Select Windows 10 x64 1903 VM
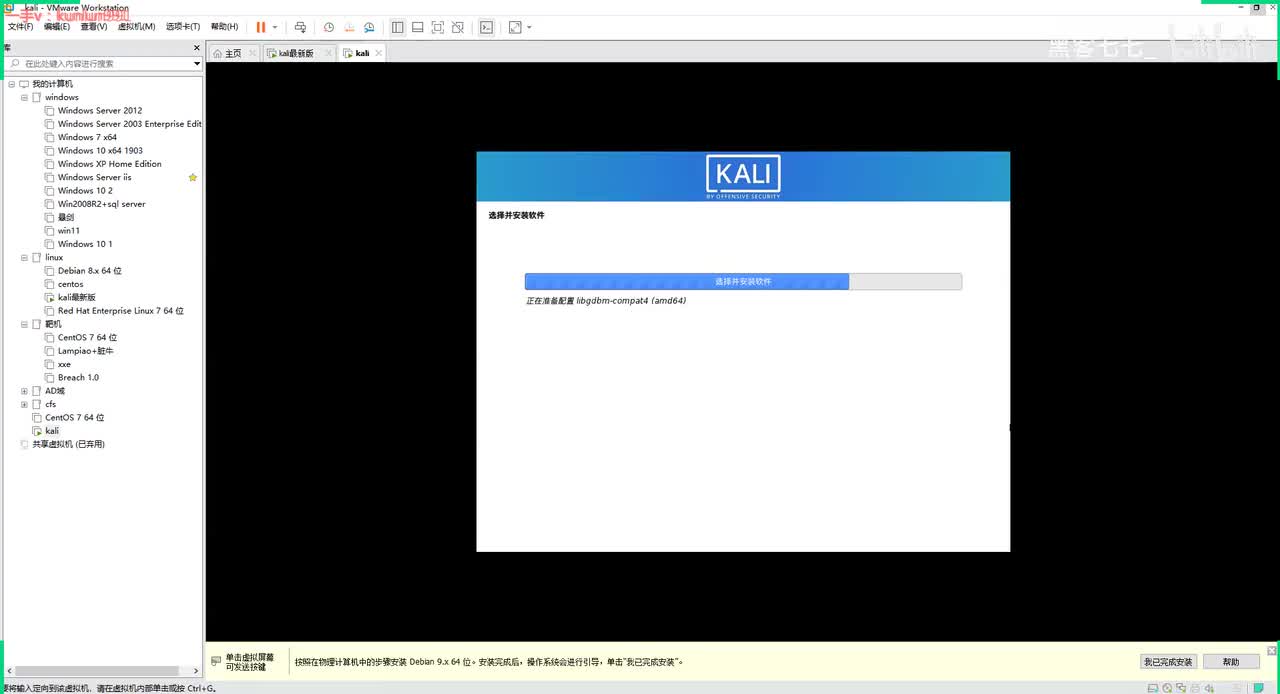1280x694 pixels. click(99, 151)
